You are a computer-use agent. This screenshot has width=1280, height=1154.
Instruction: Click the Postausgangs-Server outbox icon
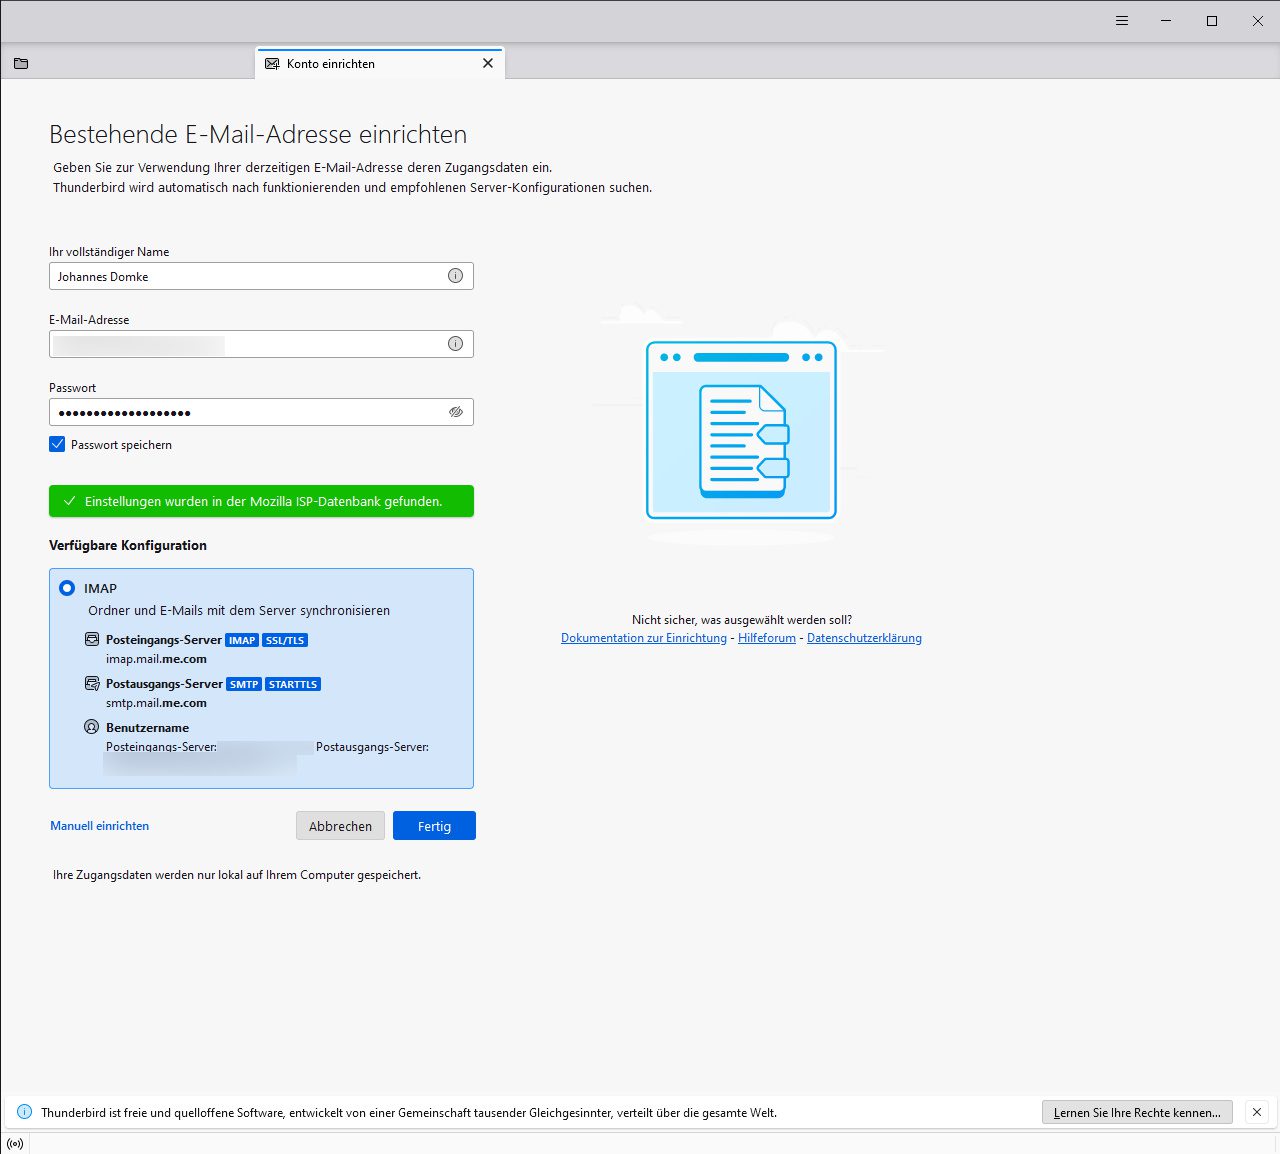(92, 684)
